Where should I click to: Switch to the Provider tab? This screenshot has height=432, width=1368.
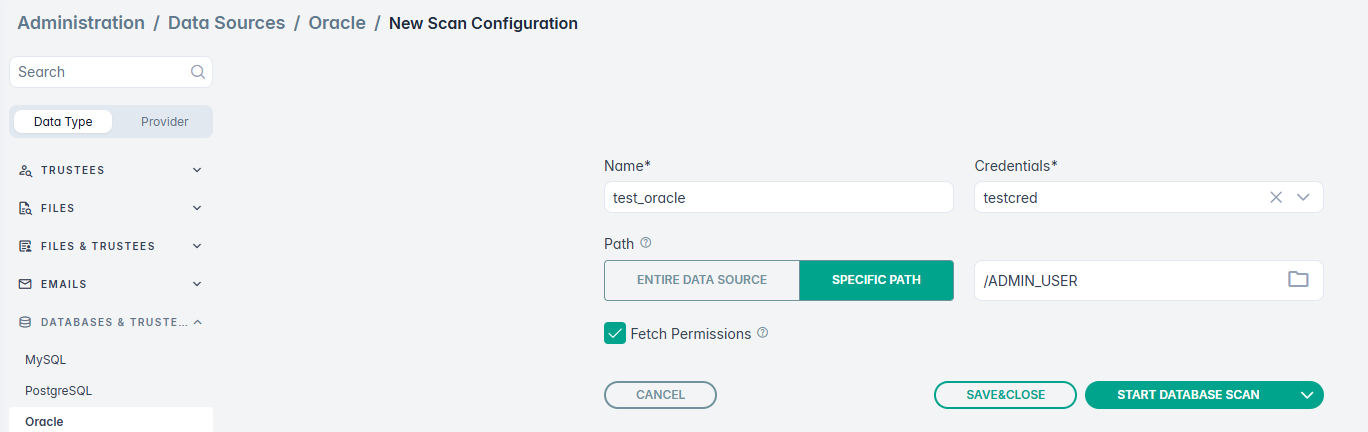[x=164, y=122]
